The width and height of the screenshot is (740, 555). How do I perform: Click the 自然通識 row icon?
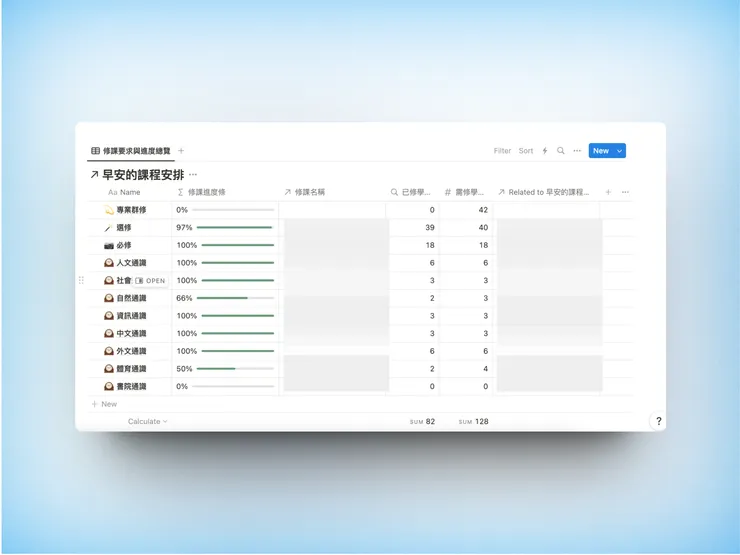[109, 298]
